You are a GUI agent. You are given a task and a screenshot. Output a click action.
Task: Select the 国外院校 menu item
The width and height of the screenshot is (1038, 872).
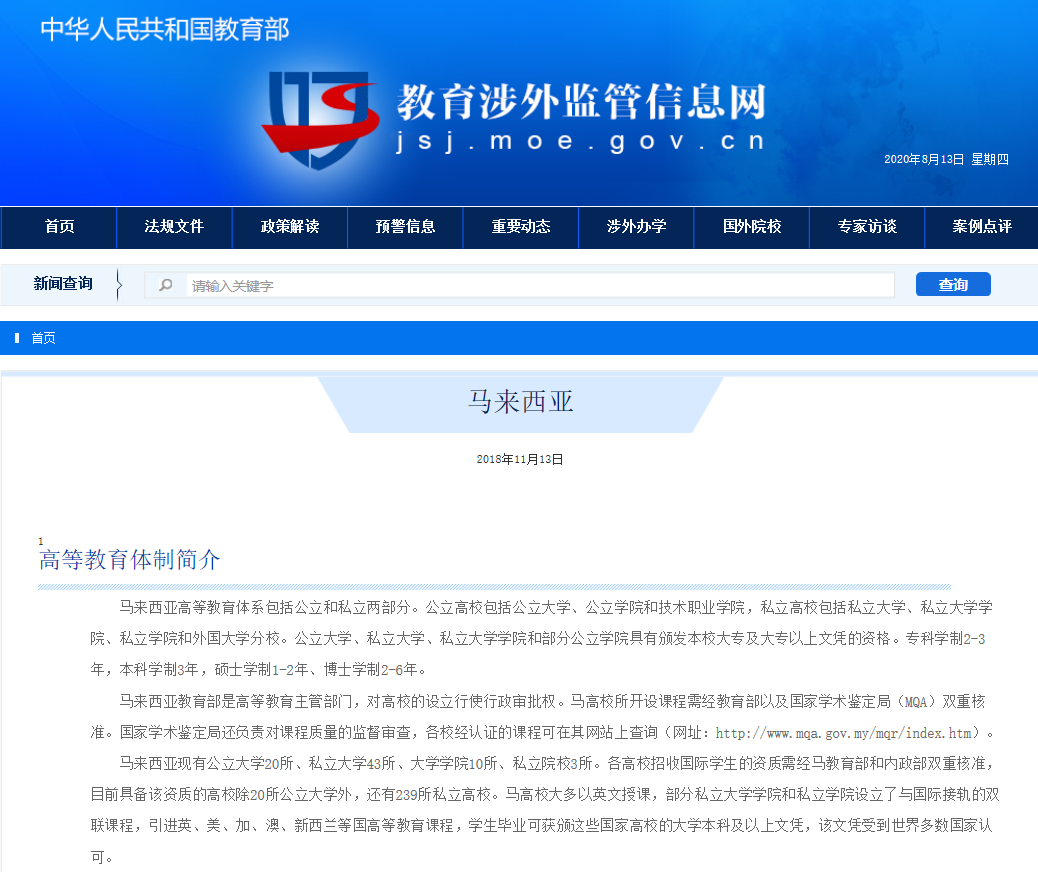(751, 227)
